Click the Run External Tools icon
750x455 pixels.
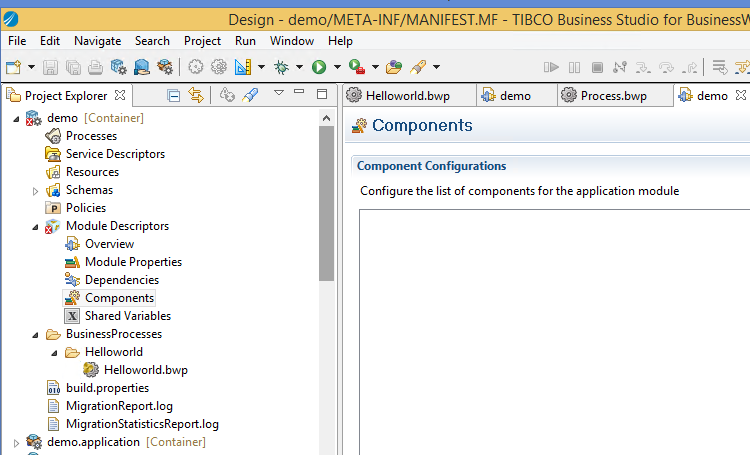tap(357, 67)
